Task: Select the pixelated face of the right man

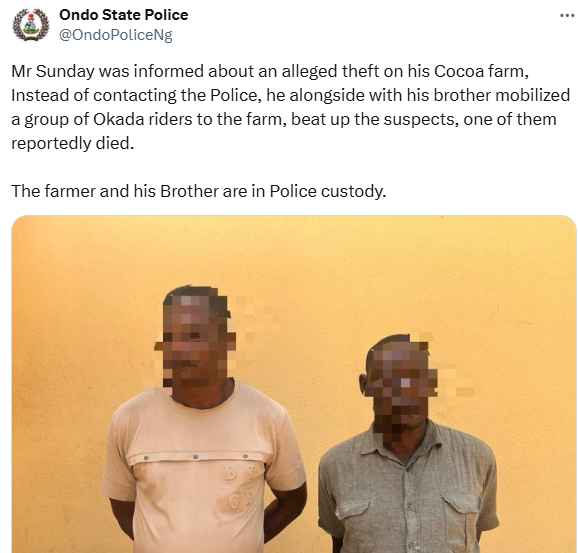Action: pos(401,385)
